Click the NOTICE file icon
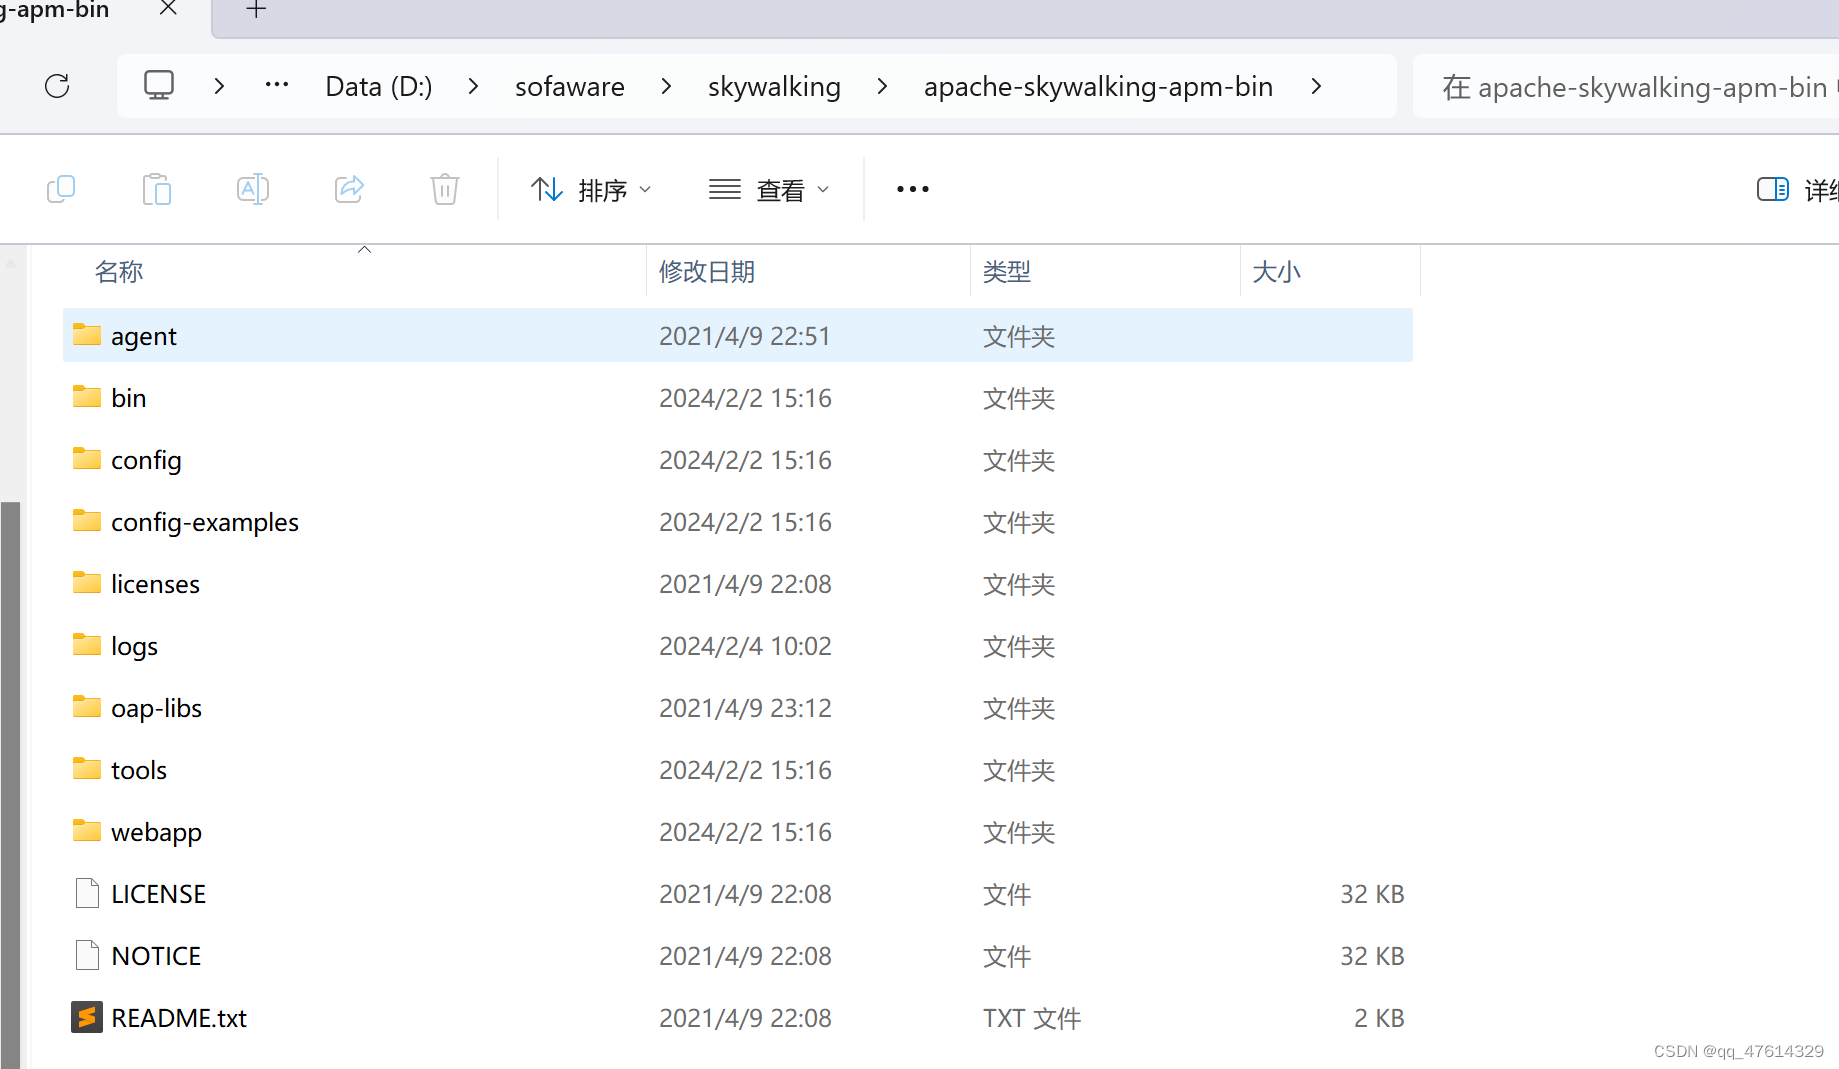The image size is (1839, 1069). (x=87, y=955)
